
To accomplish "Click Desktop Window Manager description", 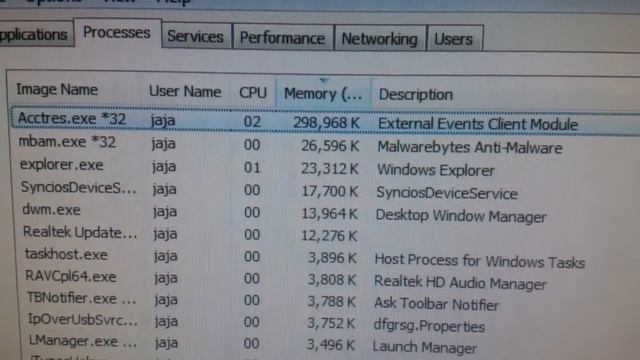I will tap(461, 216).
